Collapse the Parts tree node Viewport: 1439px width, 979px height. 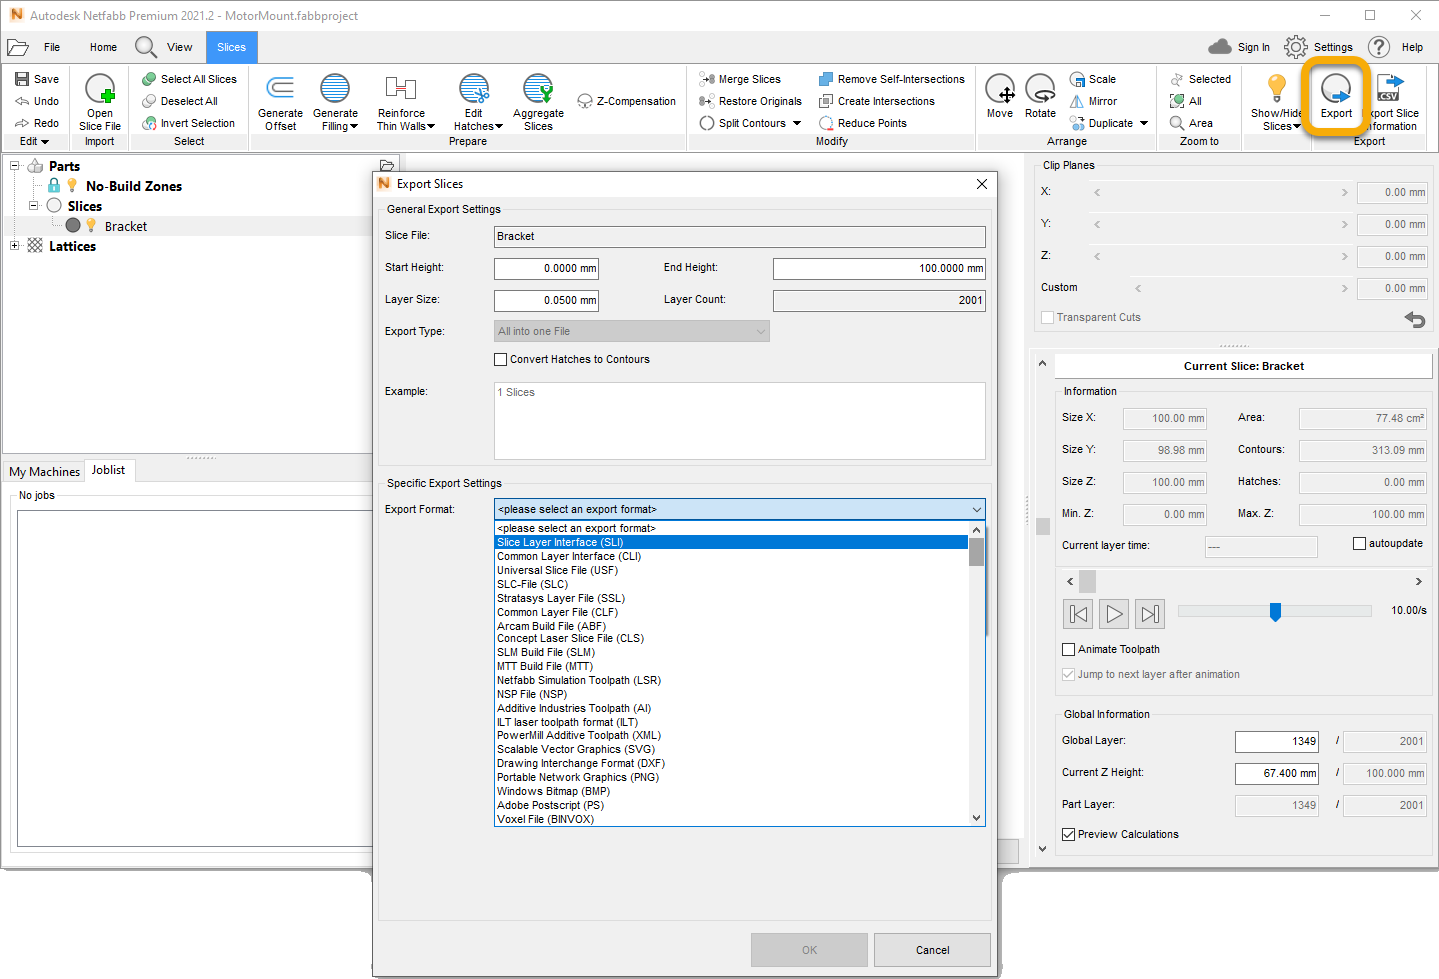point(14,165)
